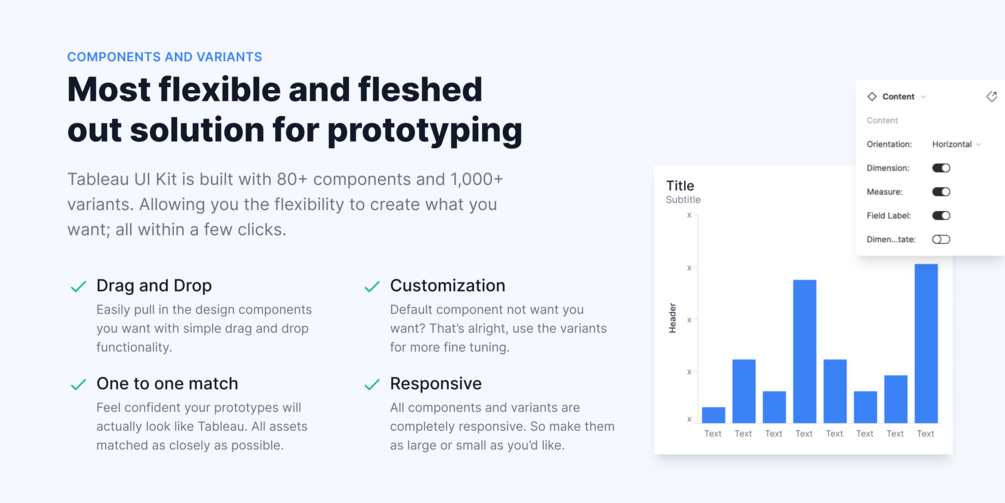Click the shortest first chart bar

713,415
